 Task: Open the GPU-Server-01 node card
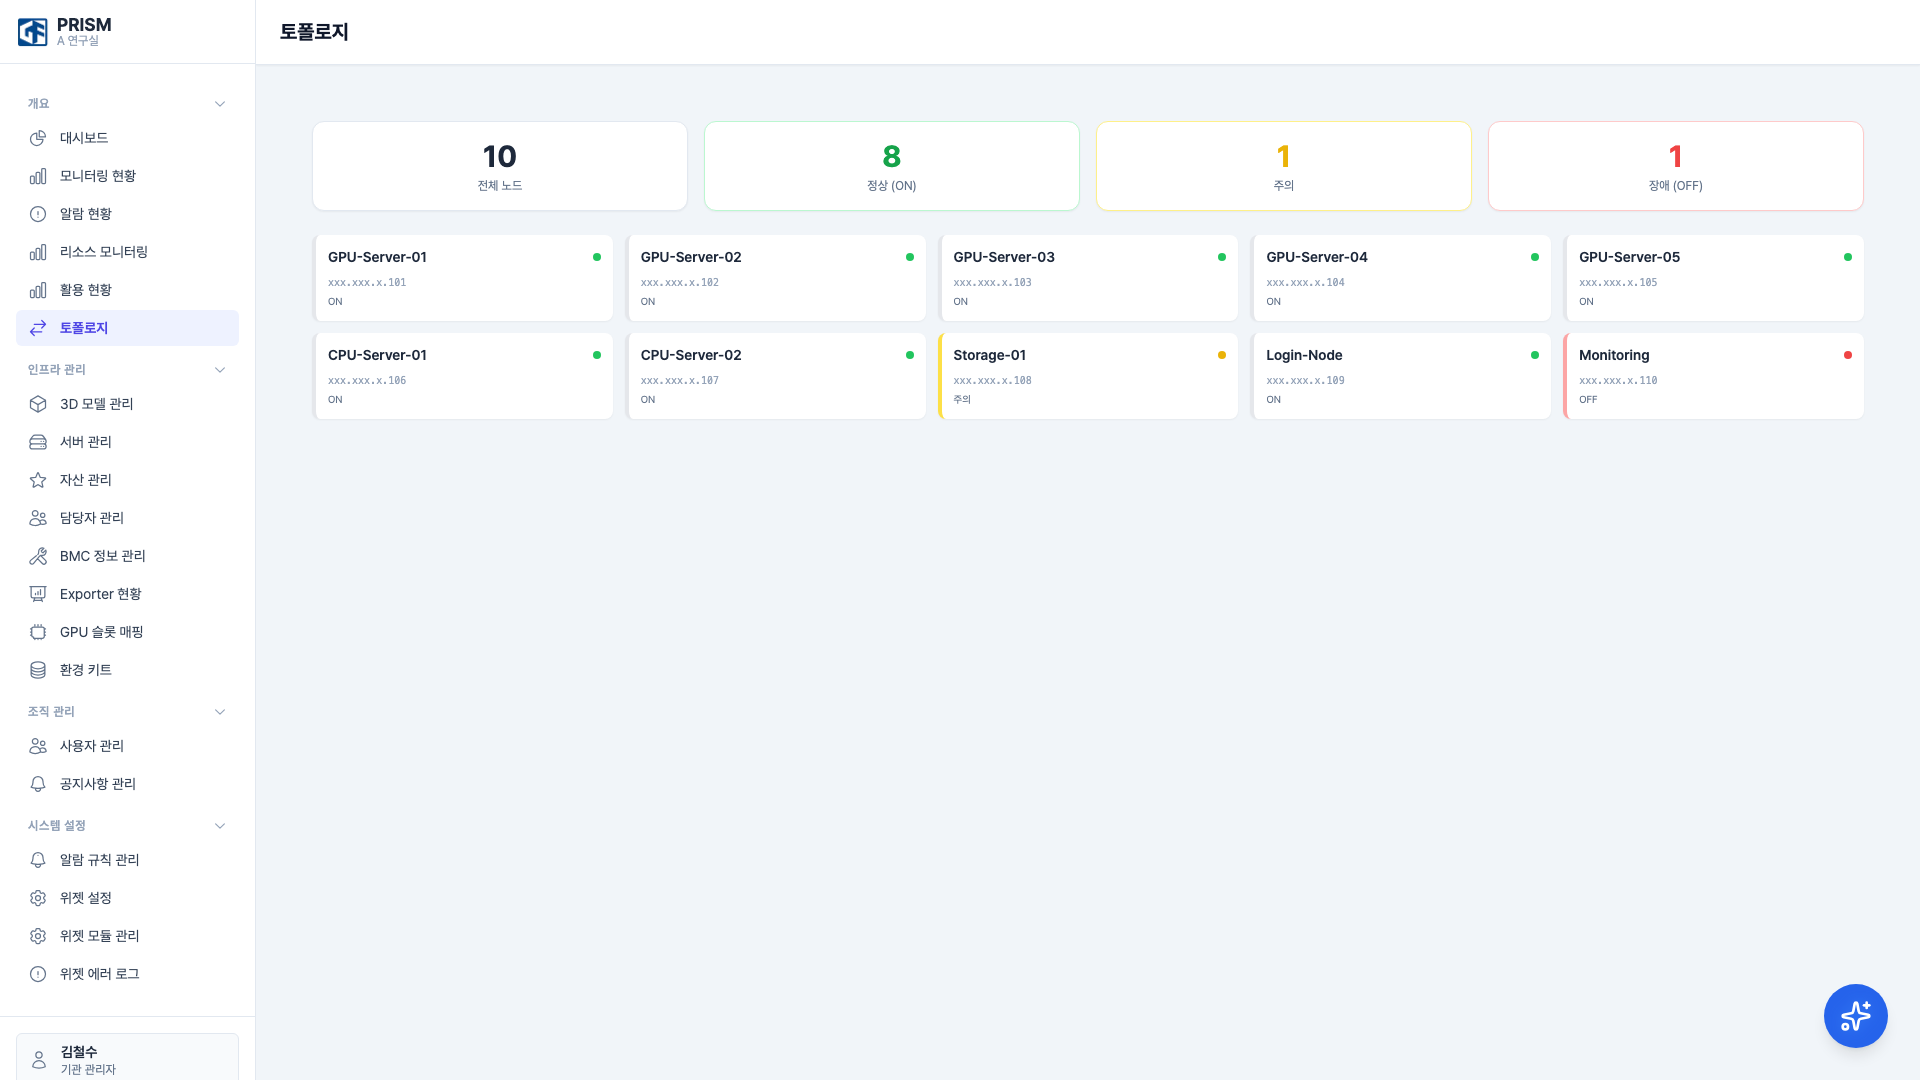click(463, 278)
